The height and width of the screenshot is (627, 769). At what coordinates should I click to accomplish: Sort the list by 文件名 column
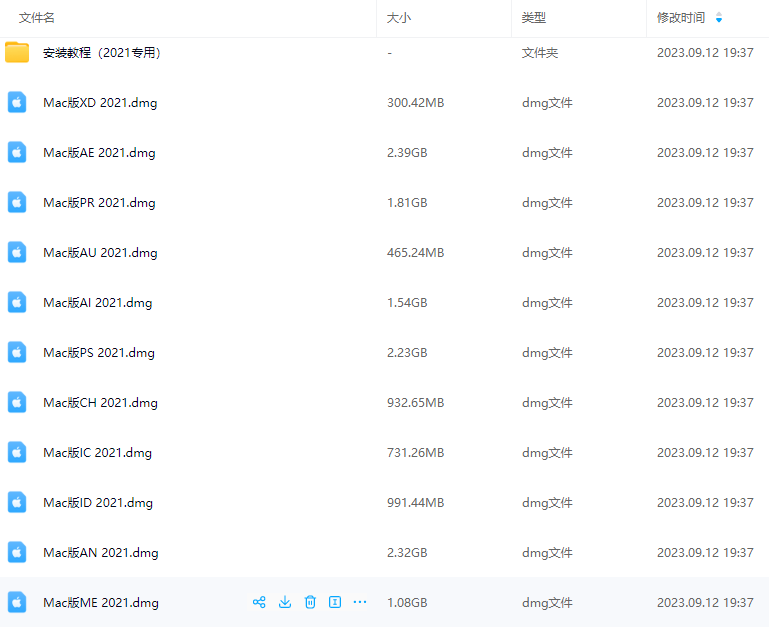[x=37, y=18]
